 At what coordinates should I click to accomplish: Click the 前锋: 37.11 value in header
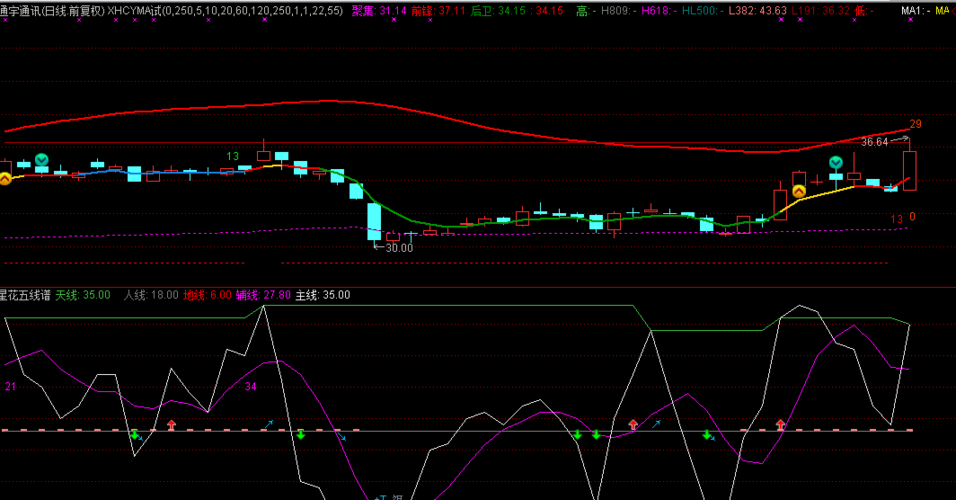(x=438, y=10)
